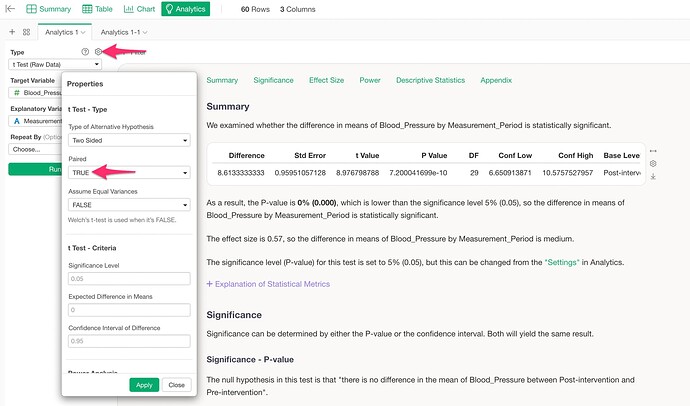Open the analytics properties gear icon
Screen dimensions: 690x406
[x=97, y=51]
